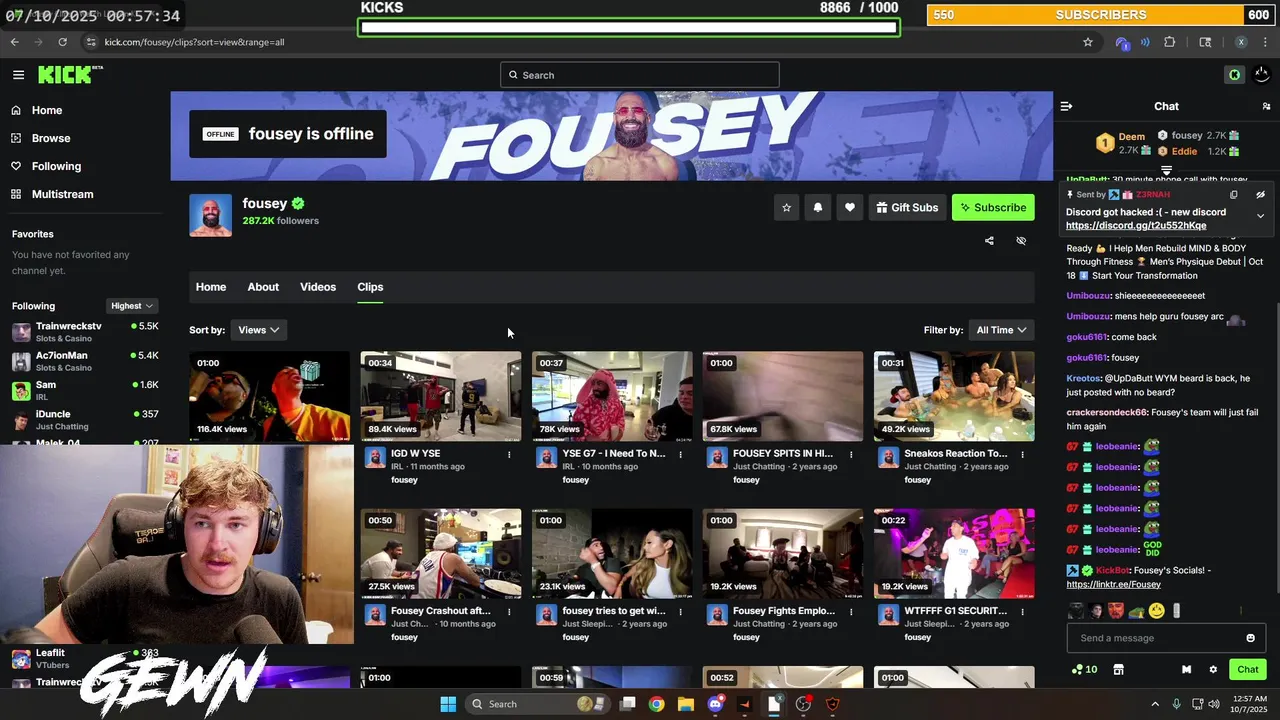The width and height of the screenshot is (1280, 720).
Task: Open browser extensions puzzle icon
Action: [x=1170, y=42]
